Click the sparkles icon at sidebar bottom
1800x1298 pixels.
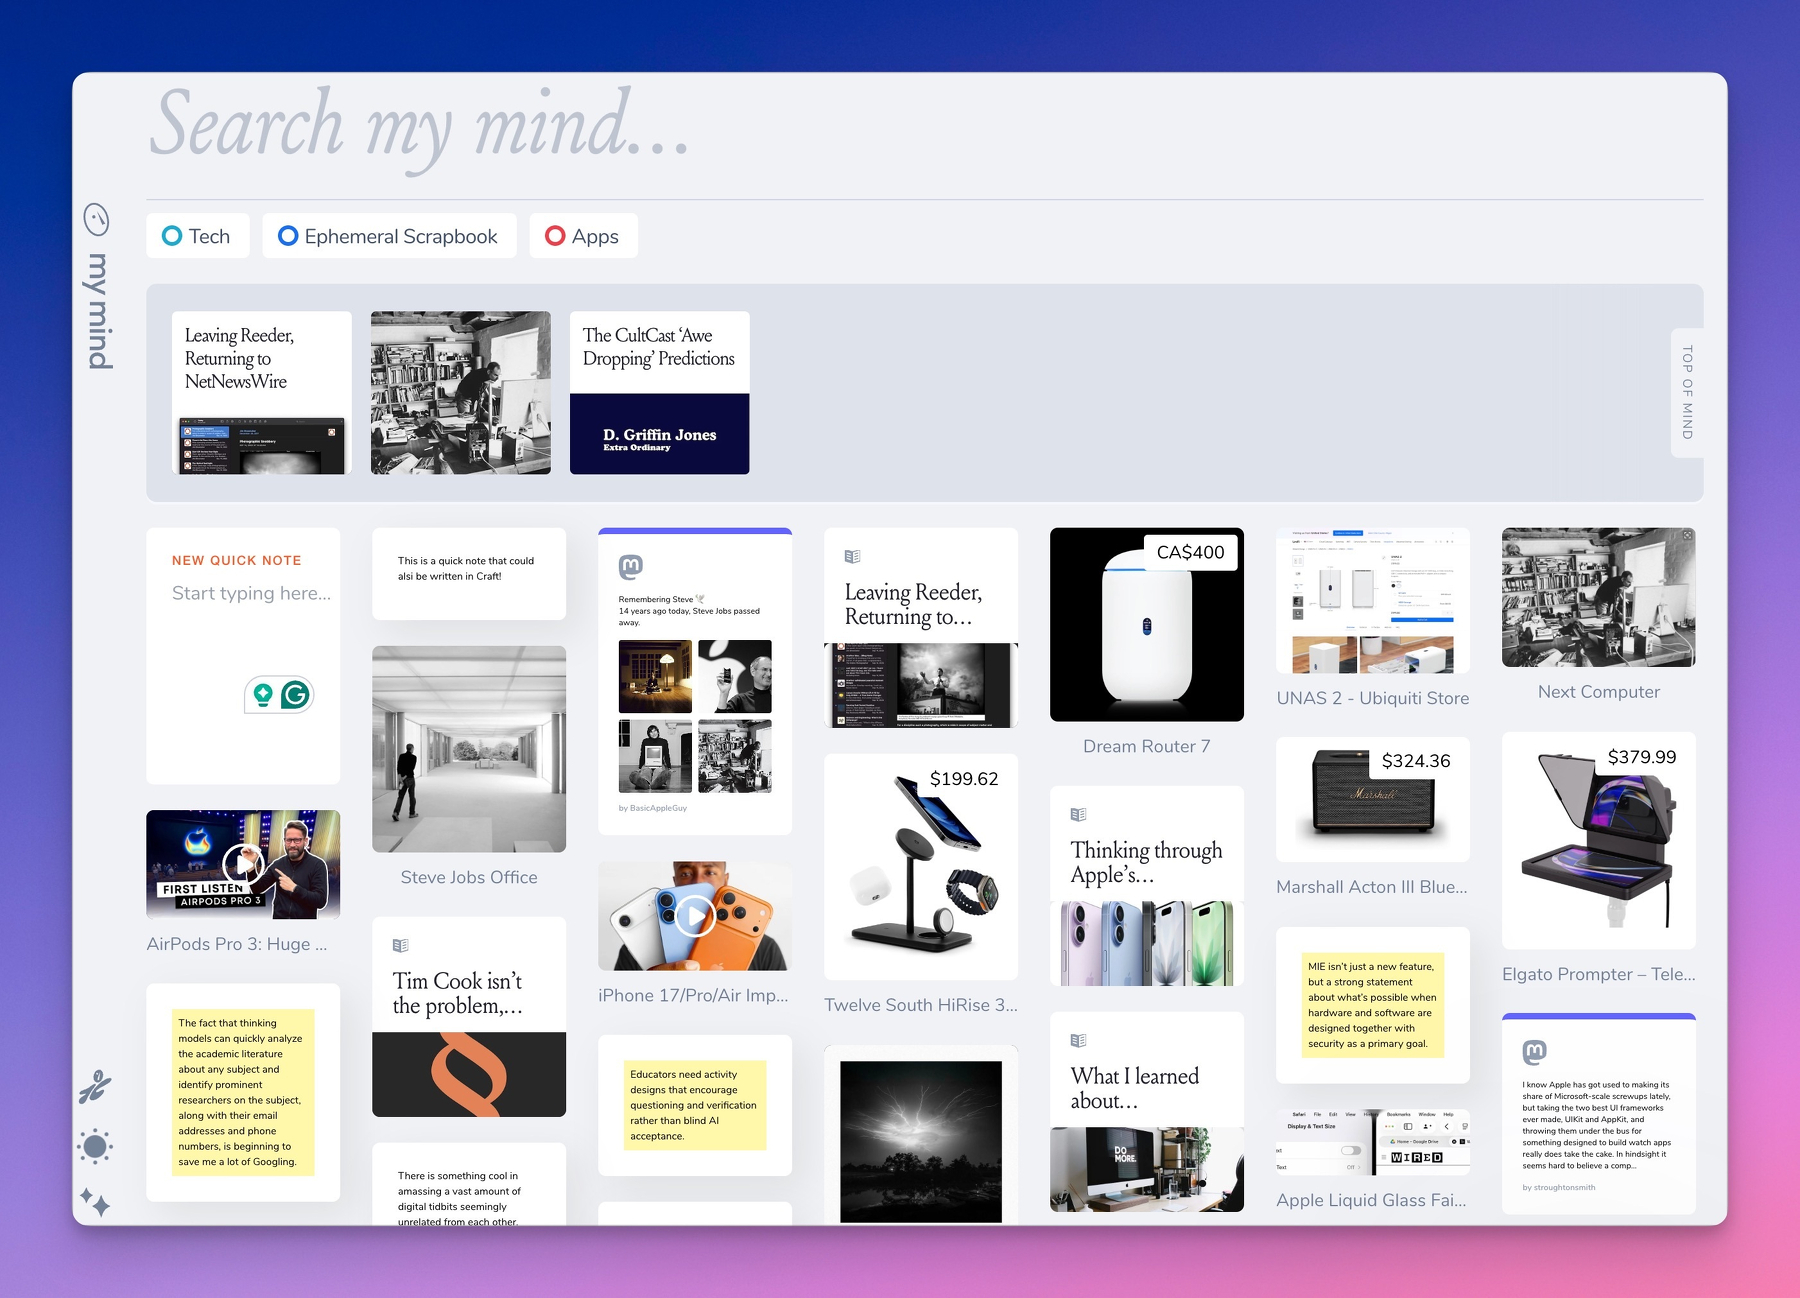[x=95, y=1201]
